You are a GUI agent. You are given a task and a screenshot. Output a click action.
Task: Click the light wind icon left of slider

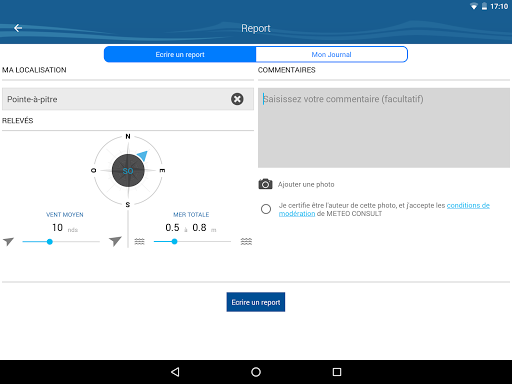pos(9,241)
